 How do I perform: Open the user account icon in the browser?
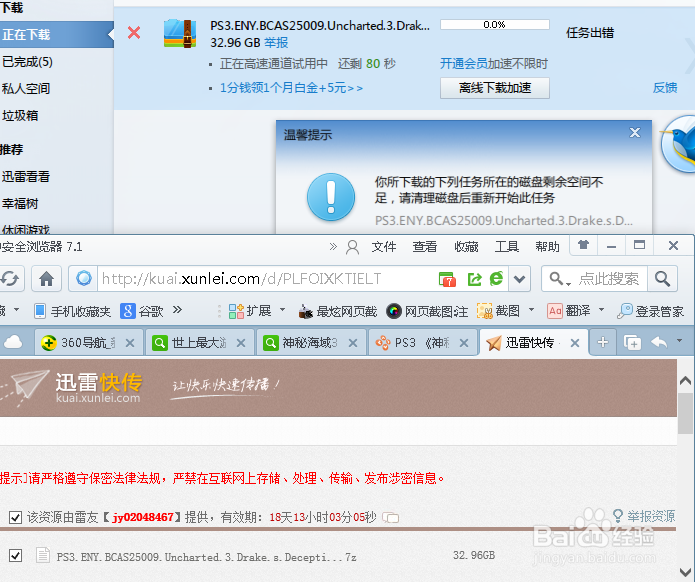(352, 247)
